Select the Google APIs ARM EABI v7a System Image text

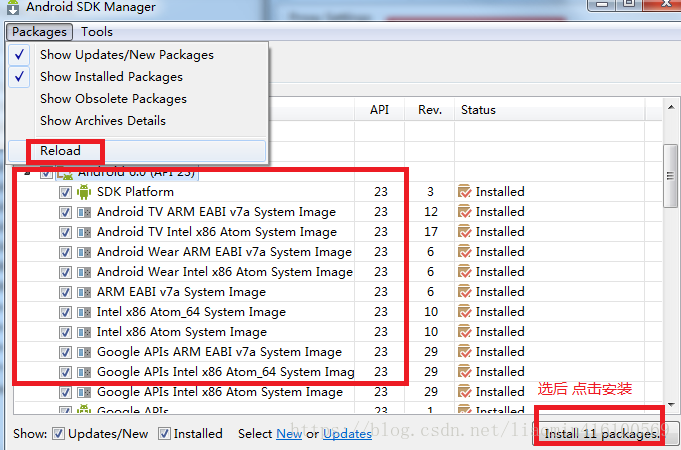219,352
